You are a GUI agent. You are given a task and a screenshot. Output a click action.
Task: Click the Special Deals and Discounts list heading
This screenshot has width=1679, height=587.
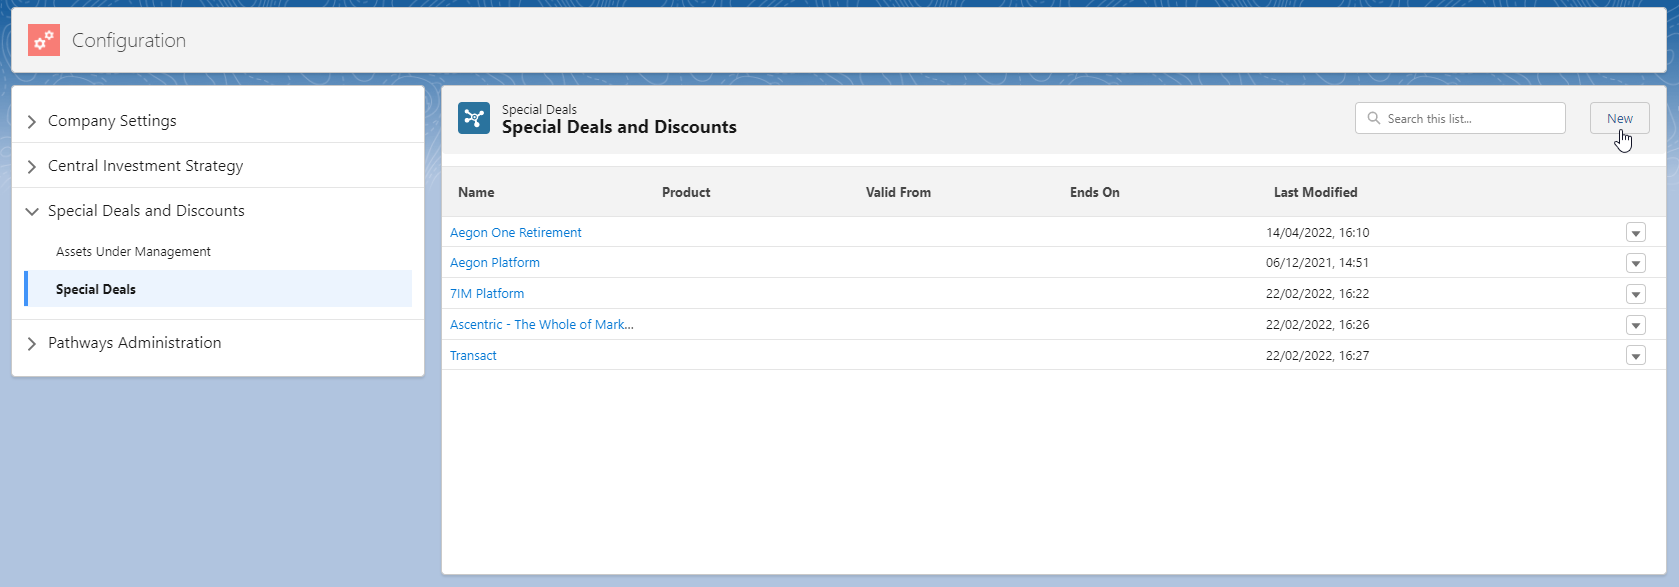click(619, 127)
